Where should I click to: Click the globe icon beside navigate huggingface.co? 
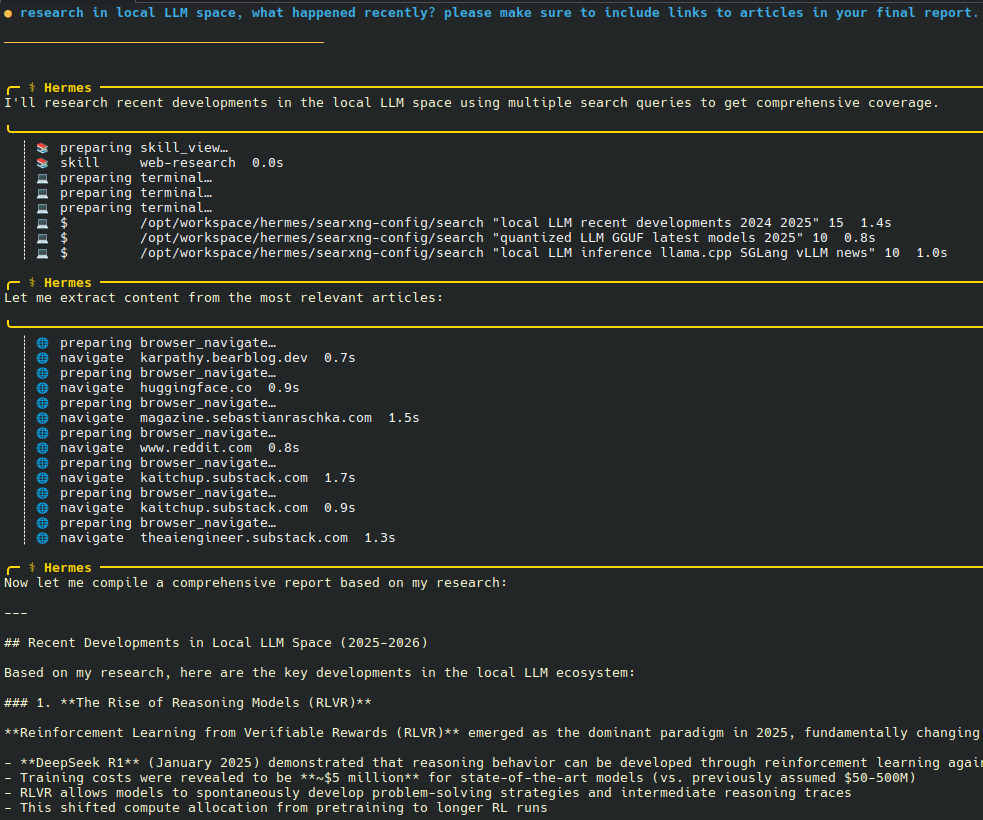[x=42, y=388]
